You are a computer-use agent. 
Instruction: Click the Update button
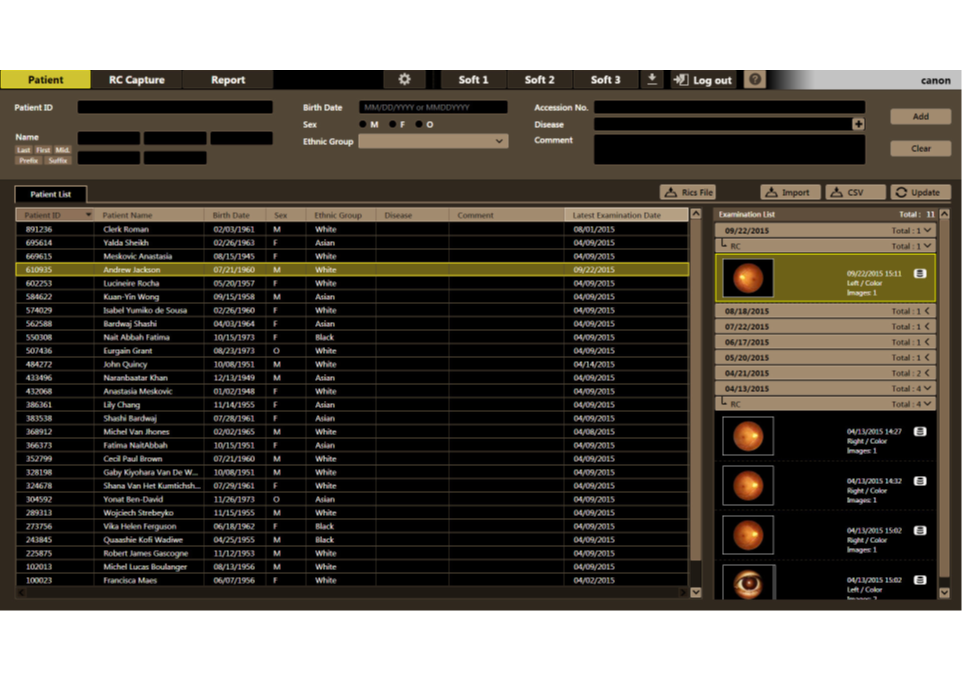(x=920, y=193)
